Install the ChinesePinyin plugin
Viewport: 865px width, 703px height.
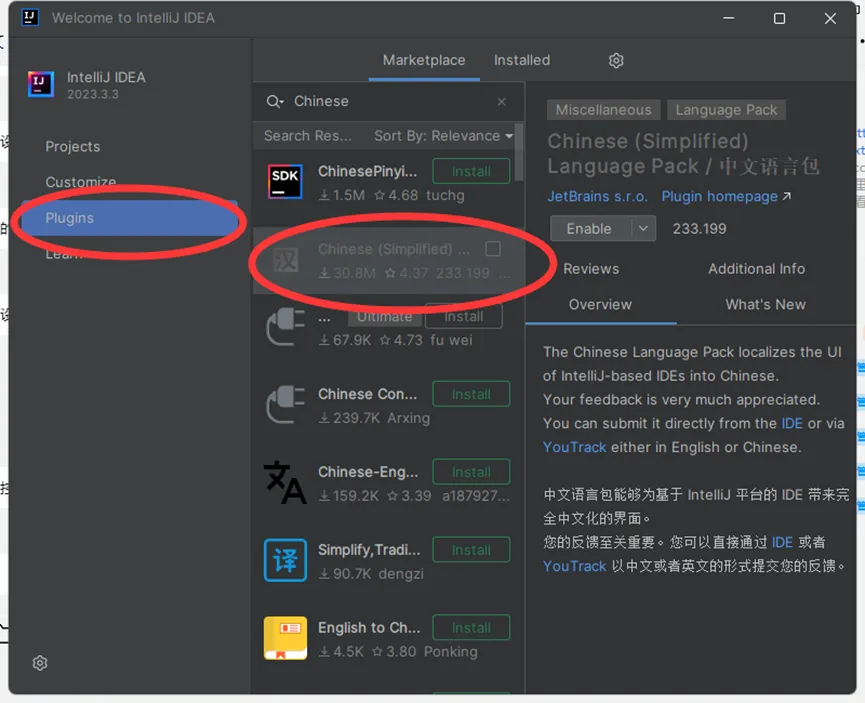[x=471, y=171]
